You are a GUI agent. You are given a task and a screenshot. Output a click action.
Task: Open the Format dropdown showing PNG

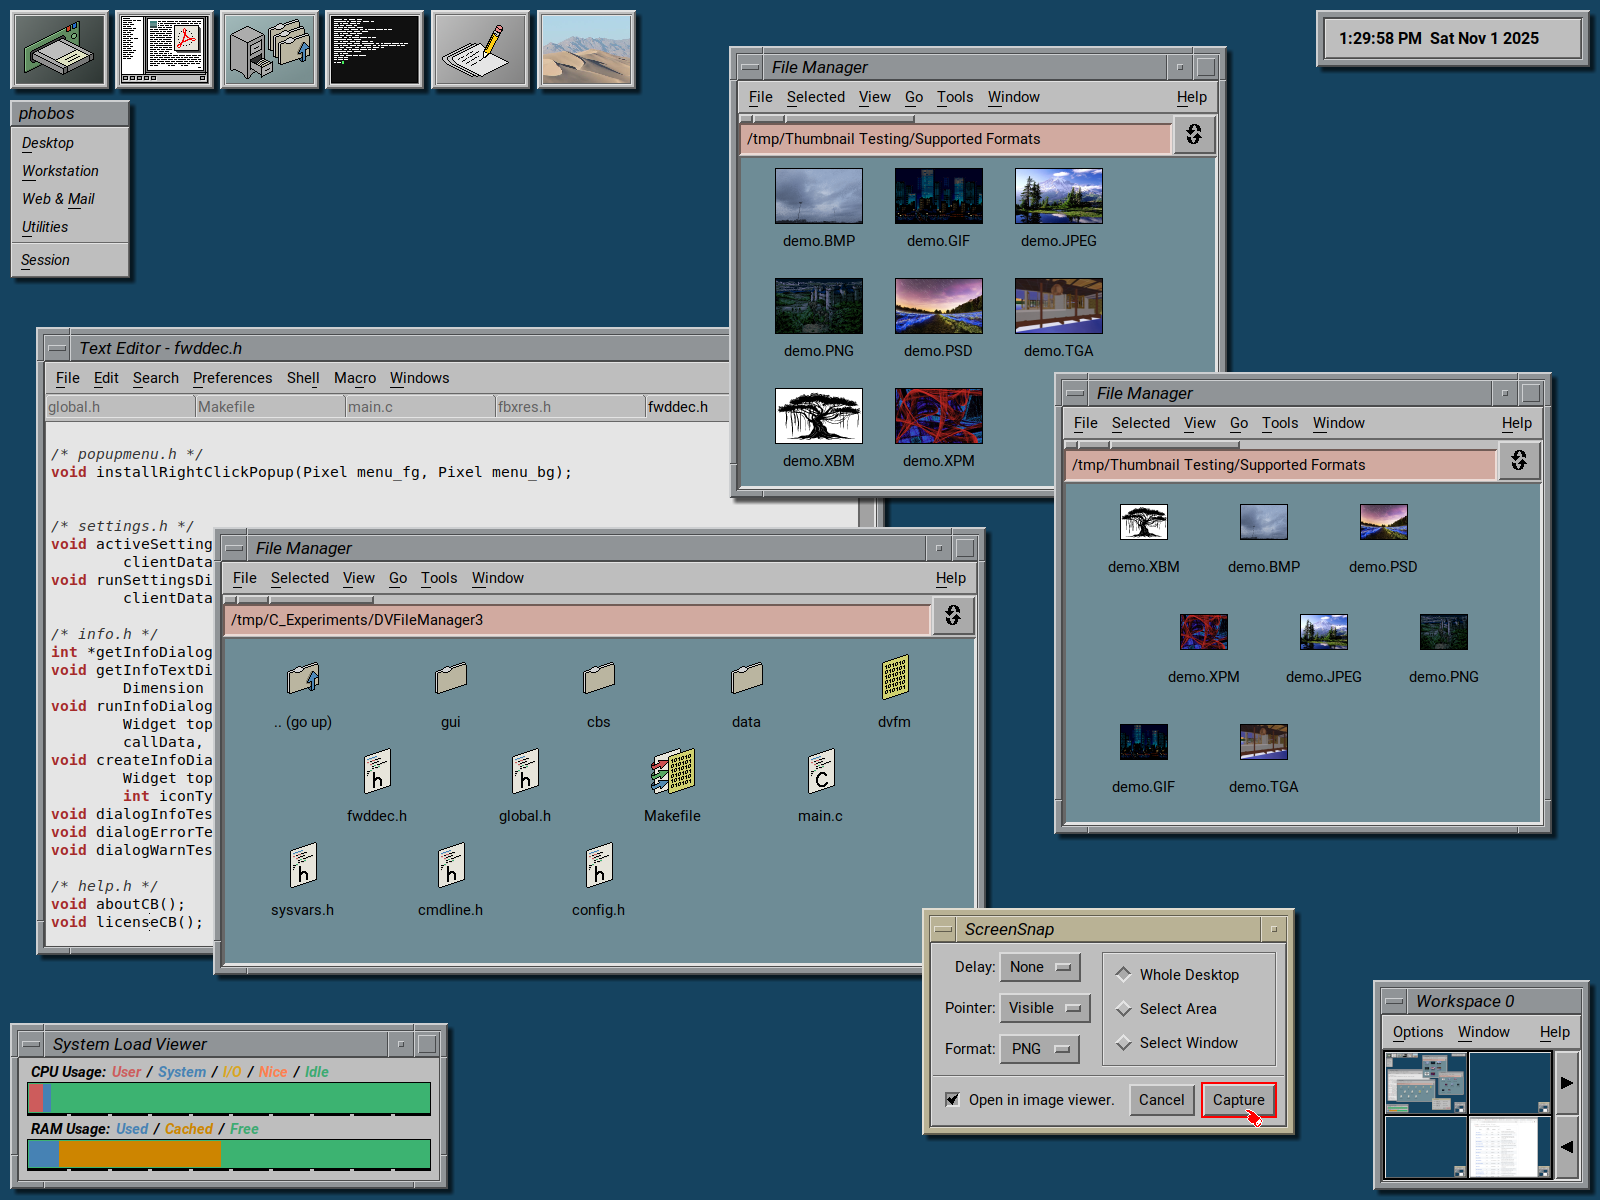pos(1040,1049)
